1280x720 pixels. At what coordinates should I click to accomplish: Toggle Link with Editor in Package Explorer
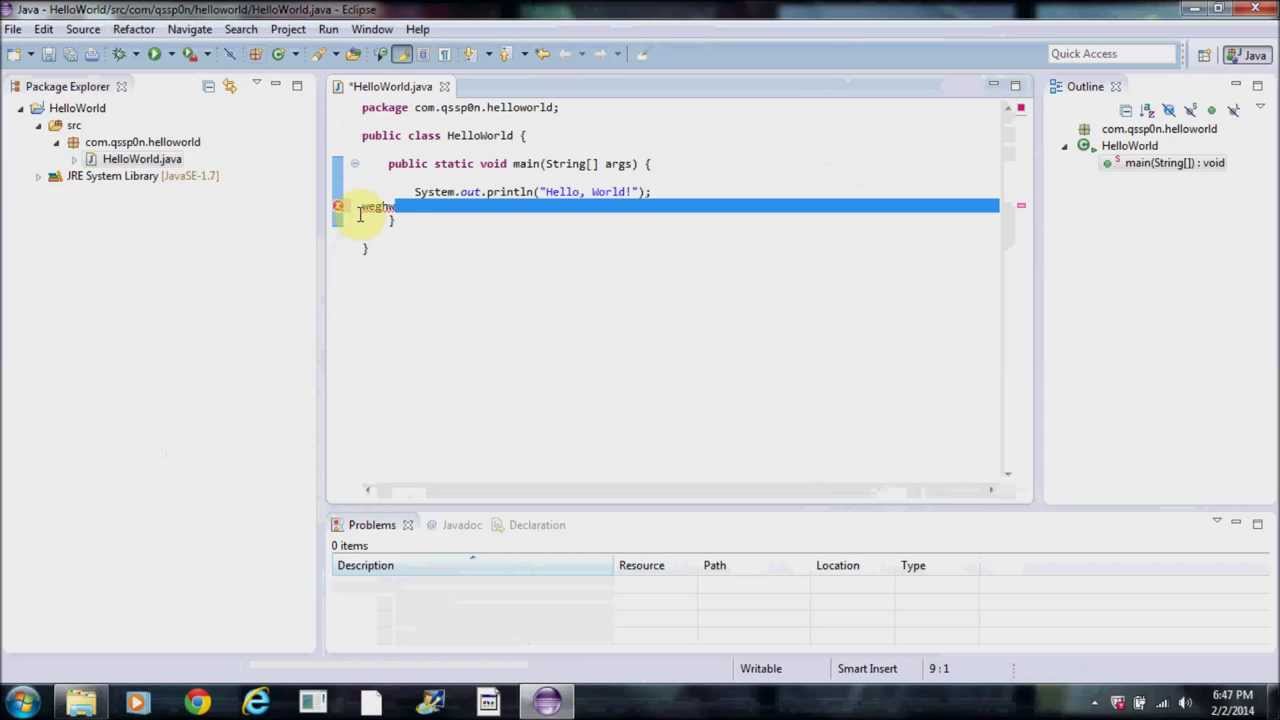tap(230, 86)
